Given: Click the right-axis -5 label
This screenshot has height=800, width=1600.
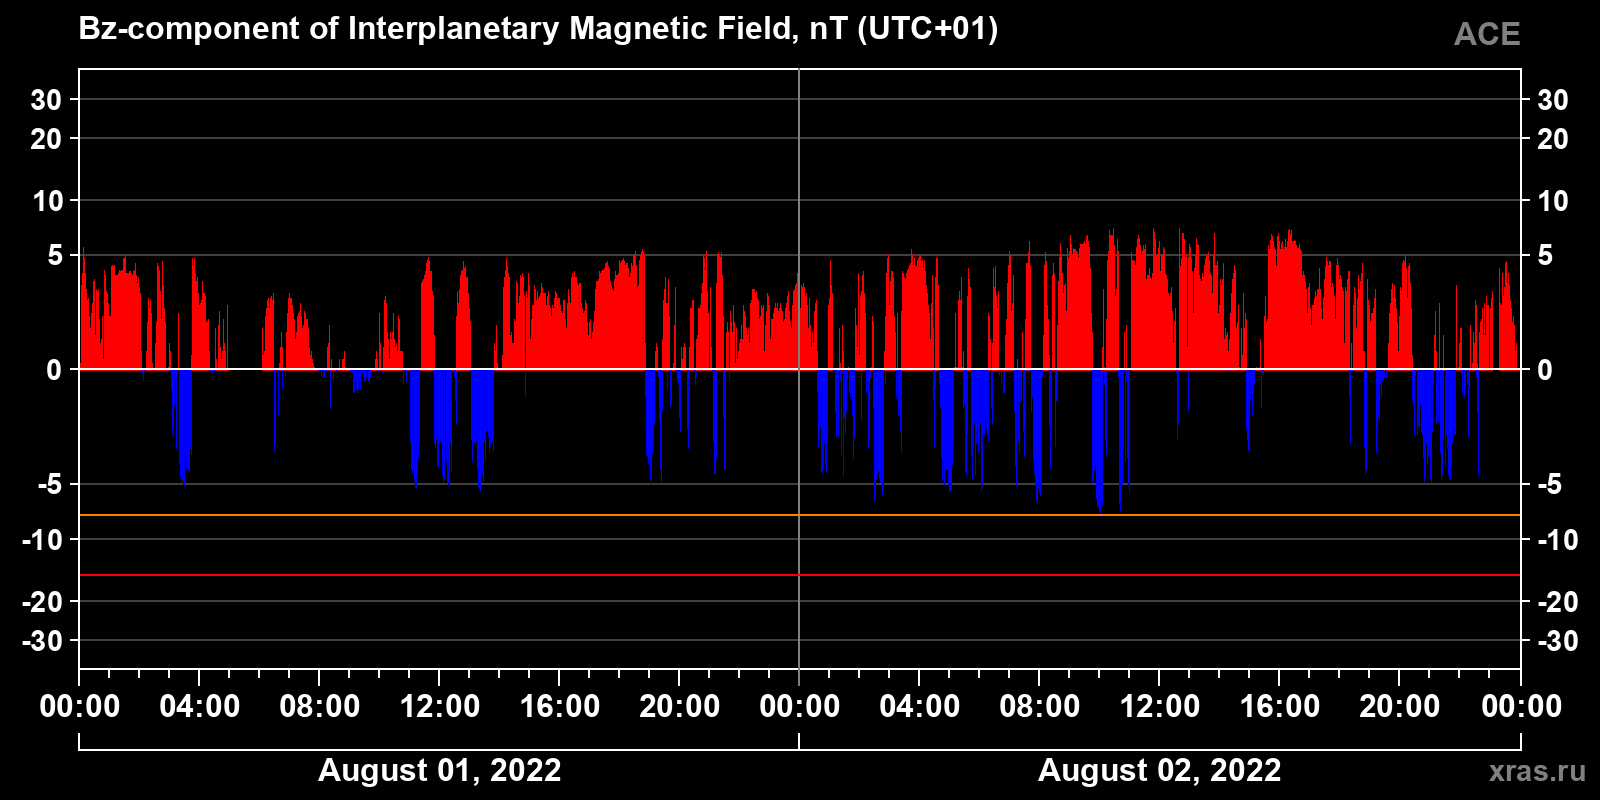Looking at the screenshot, I should pyautogui.click(x=1549, y=485).
